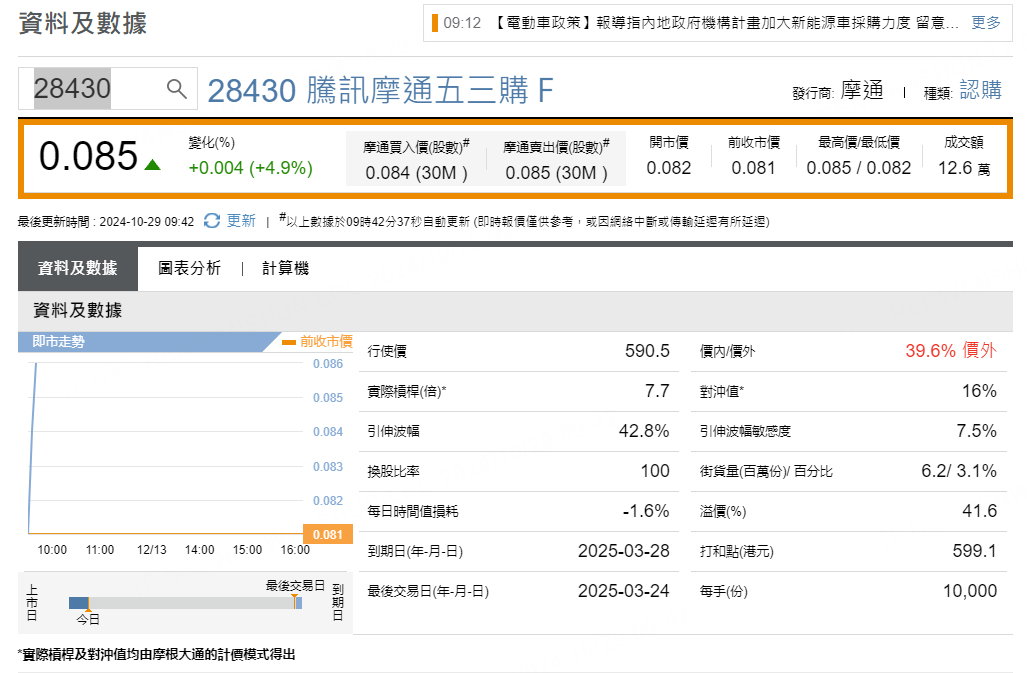Viewport: 1027px width, 673px height.
Task: Click the refresh arrows icon
Action: (x=212, y=221)
